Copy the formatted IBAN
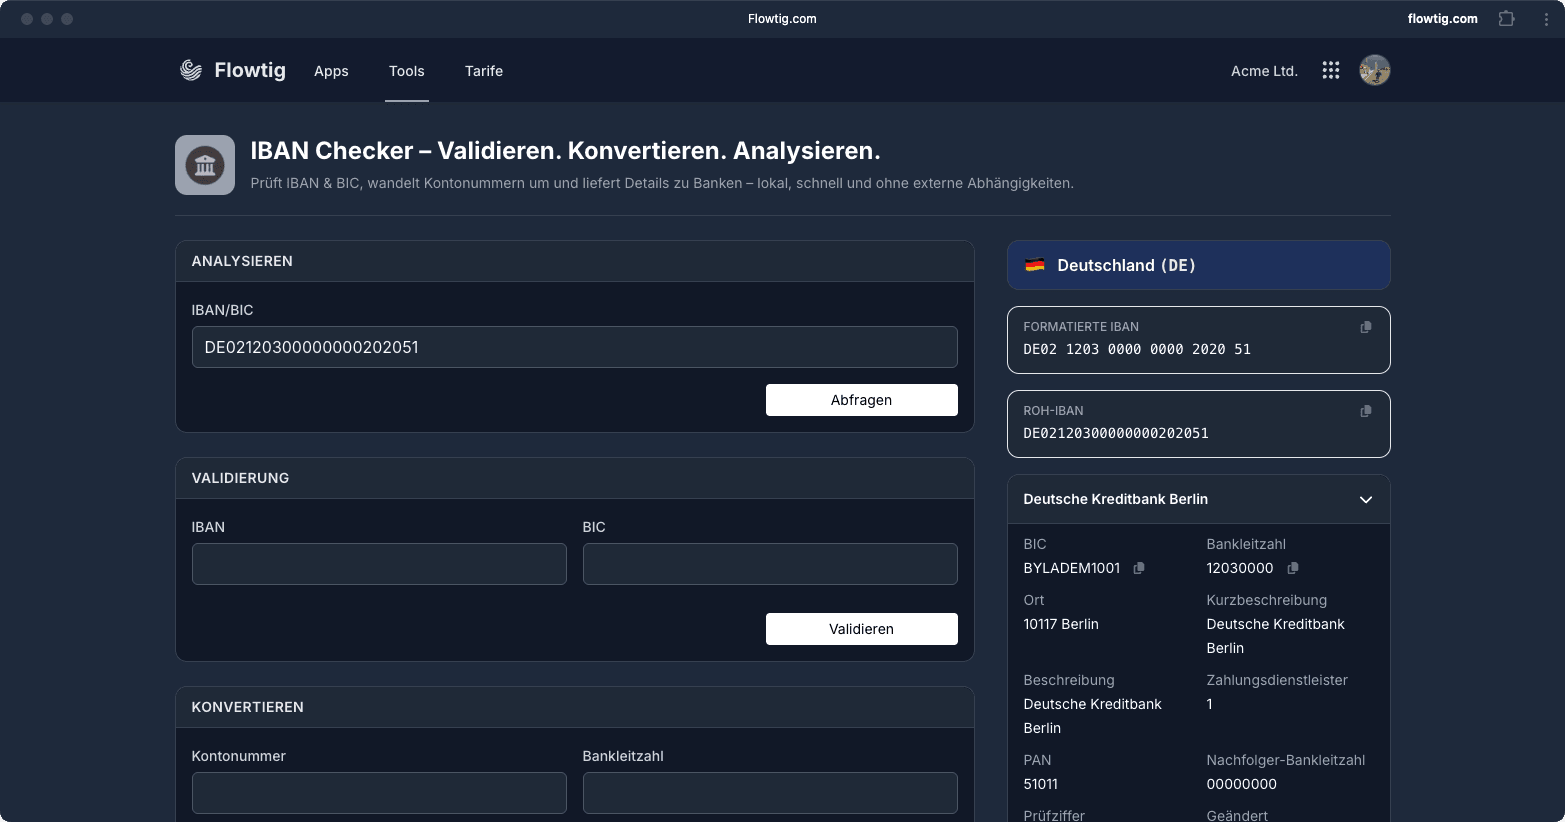This screenshot has width=1565, height=822. point(1366,327)
